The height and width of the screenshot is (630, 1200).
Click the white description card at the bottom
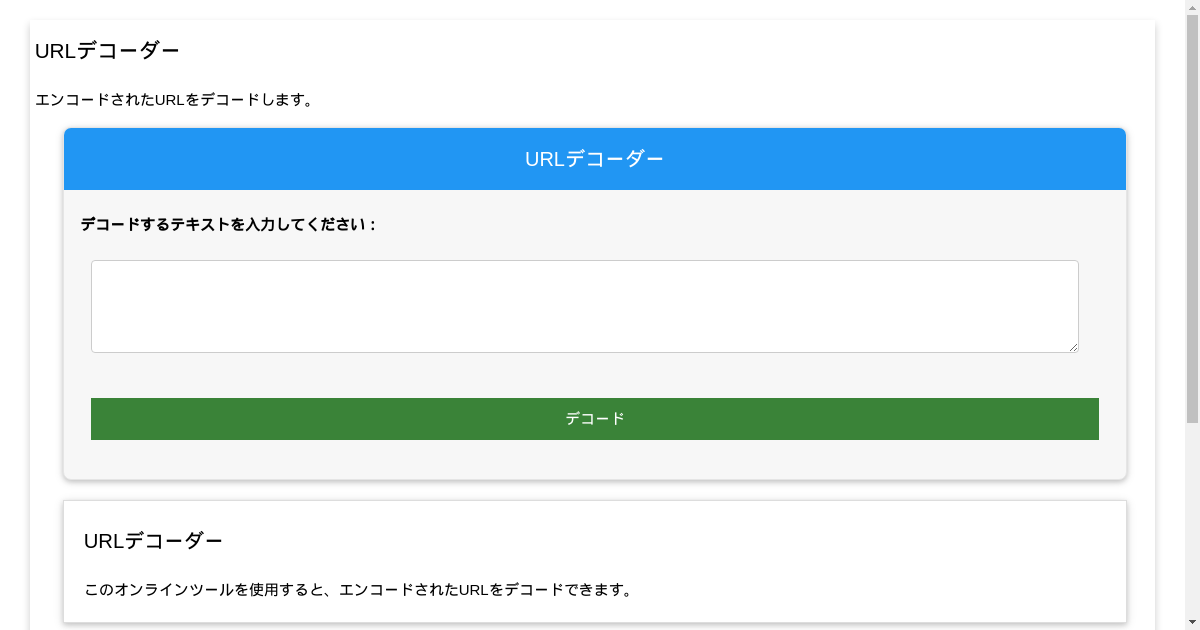(x=900, y=560)
